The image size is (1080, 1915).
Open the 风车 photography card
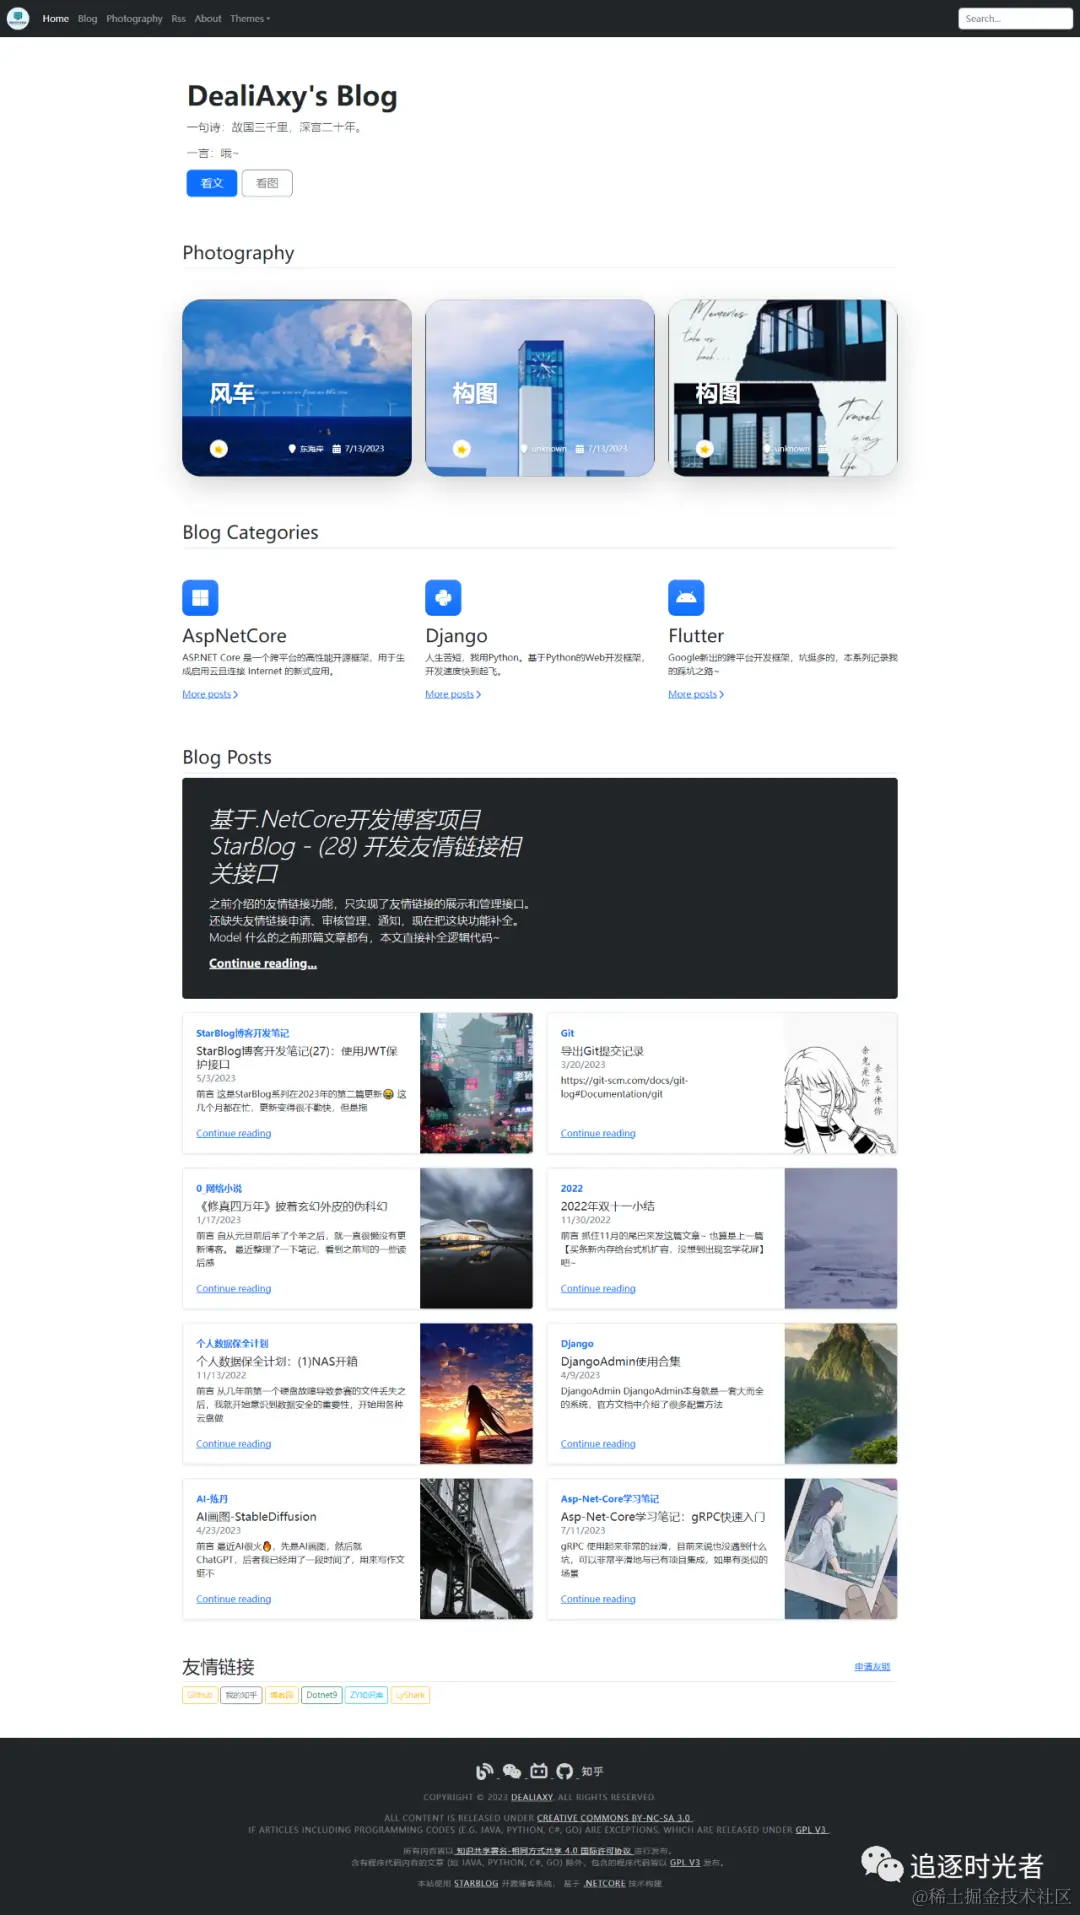tap(297, 388)
